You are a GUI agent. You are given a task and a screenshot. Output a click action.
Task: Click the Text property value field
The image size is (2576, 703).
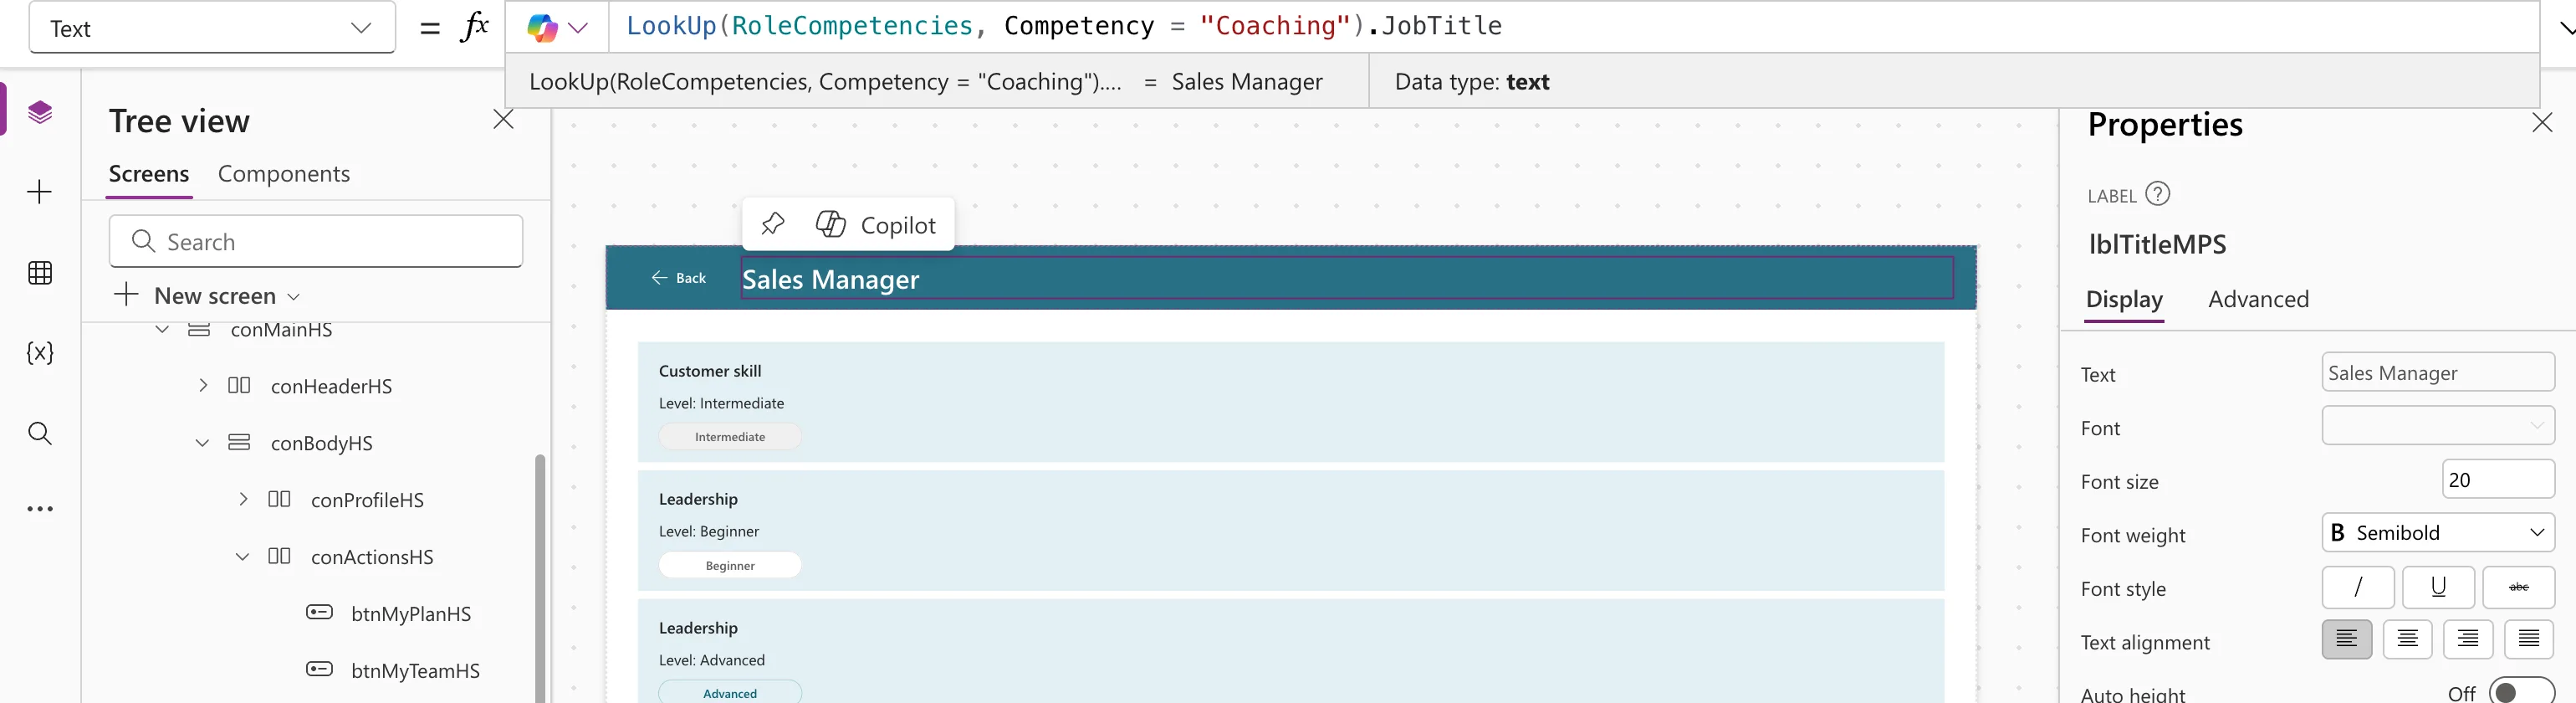tap(2438, 373)
